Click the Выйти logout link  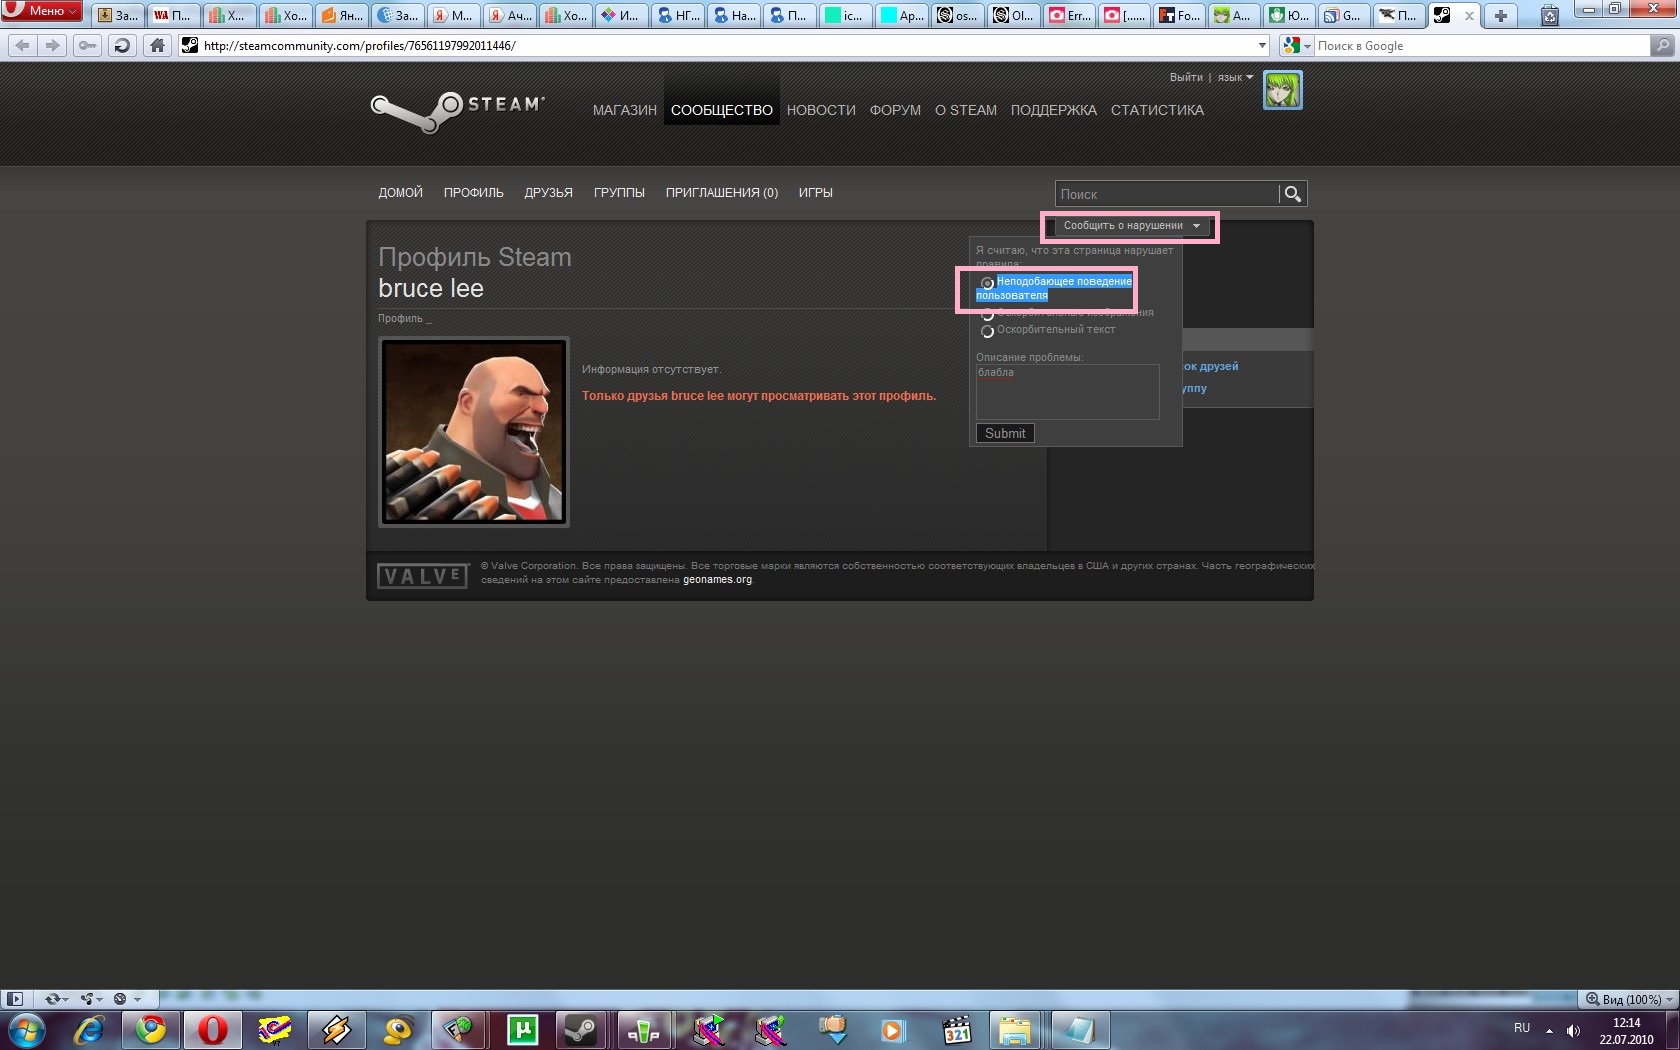click(x=1186, y=77)
